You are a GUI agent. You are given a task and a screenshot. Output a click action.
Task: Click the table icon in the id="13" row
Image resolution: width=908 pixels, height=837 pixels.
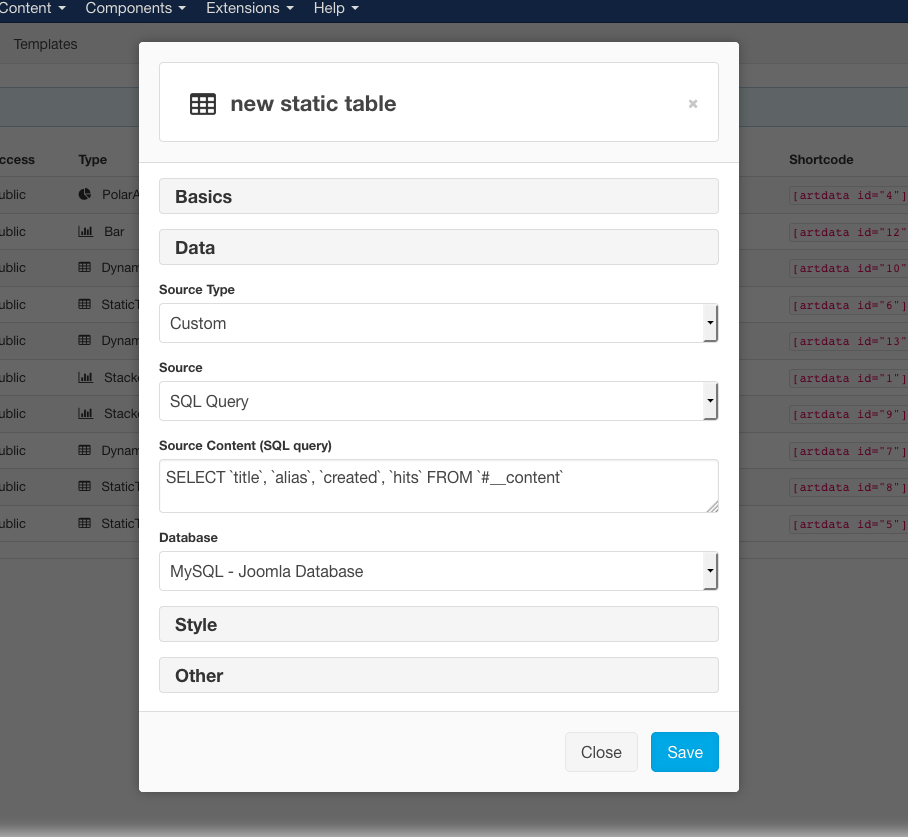point(85,341)
